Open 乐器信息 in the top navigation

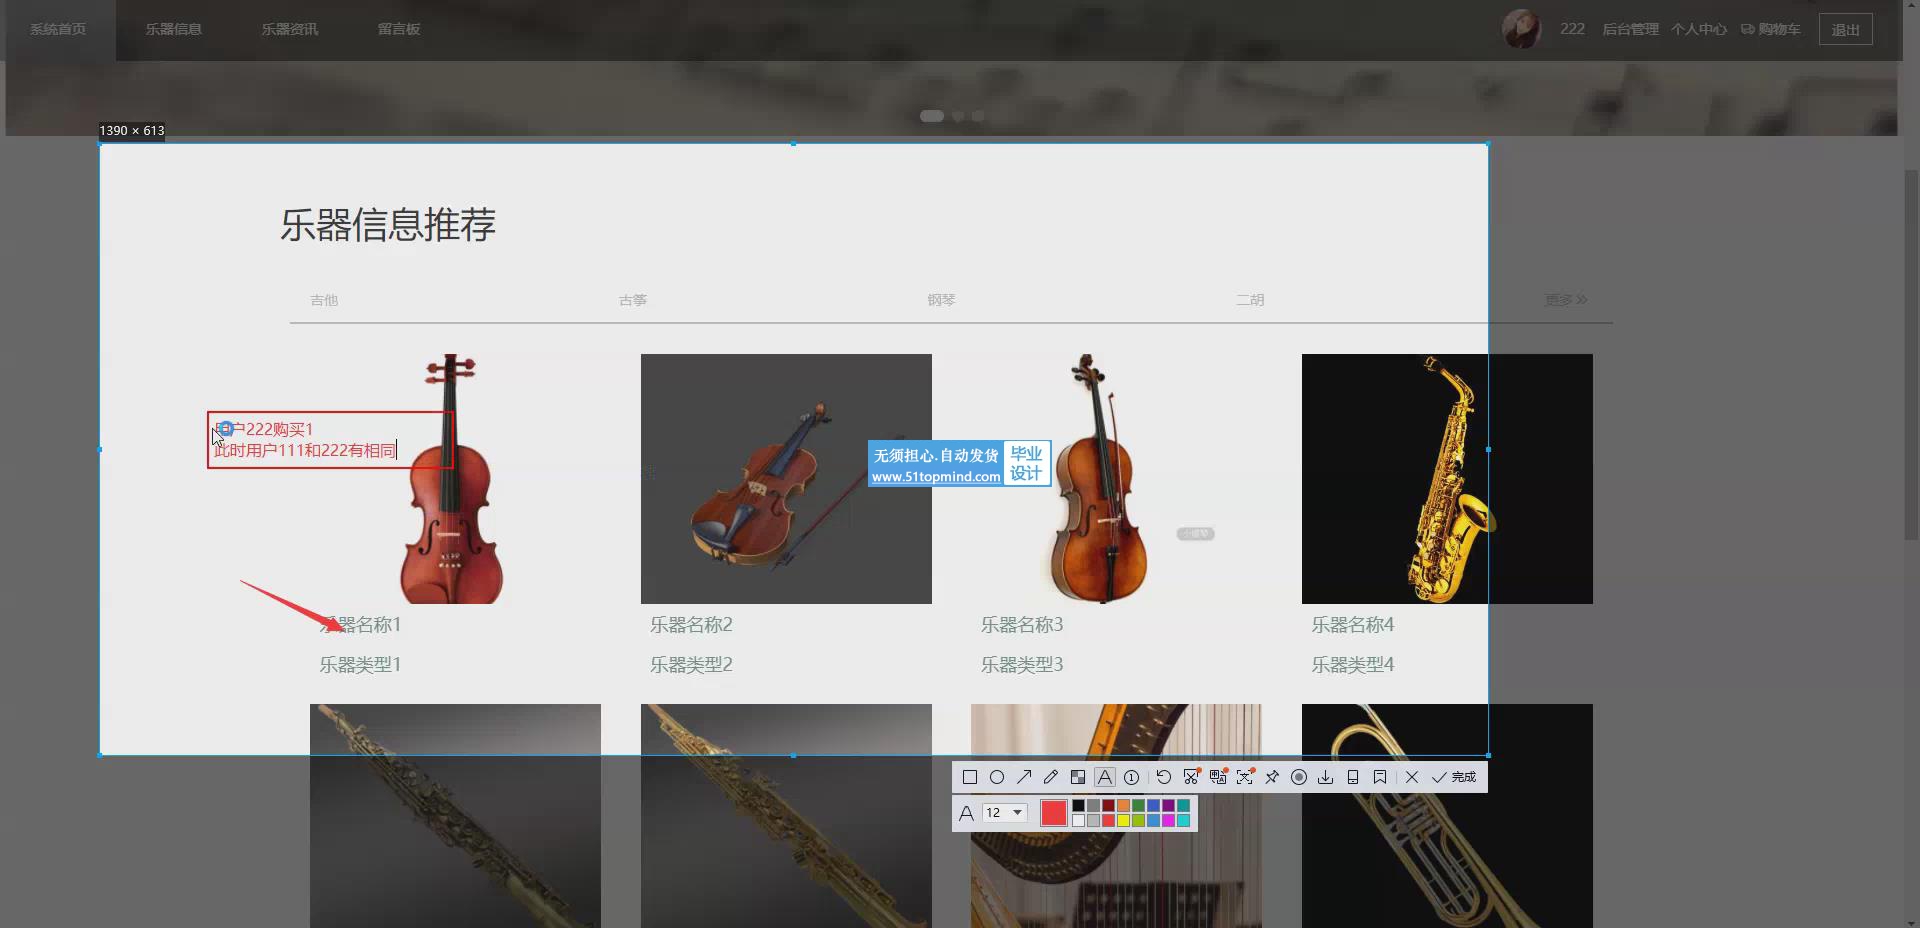pyautogui.click(x=174, y=29)
